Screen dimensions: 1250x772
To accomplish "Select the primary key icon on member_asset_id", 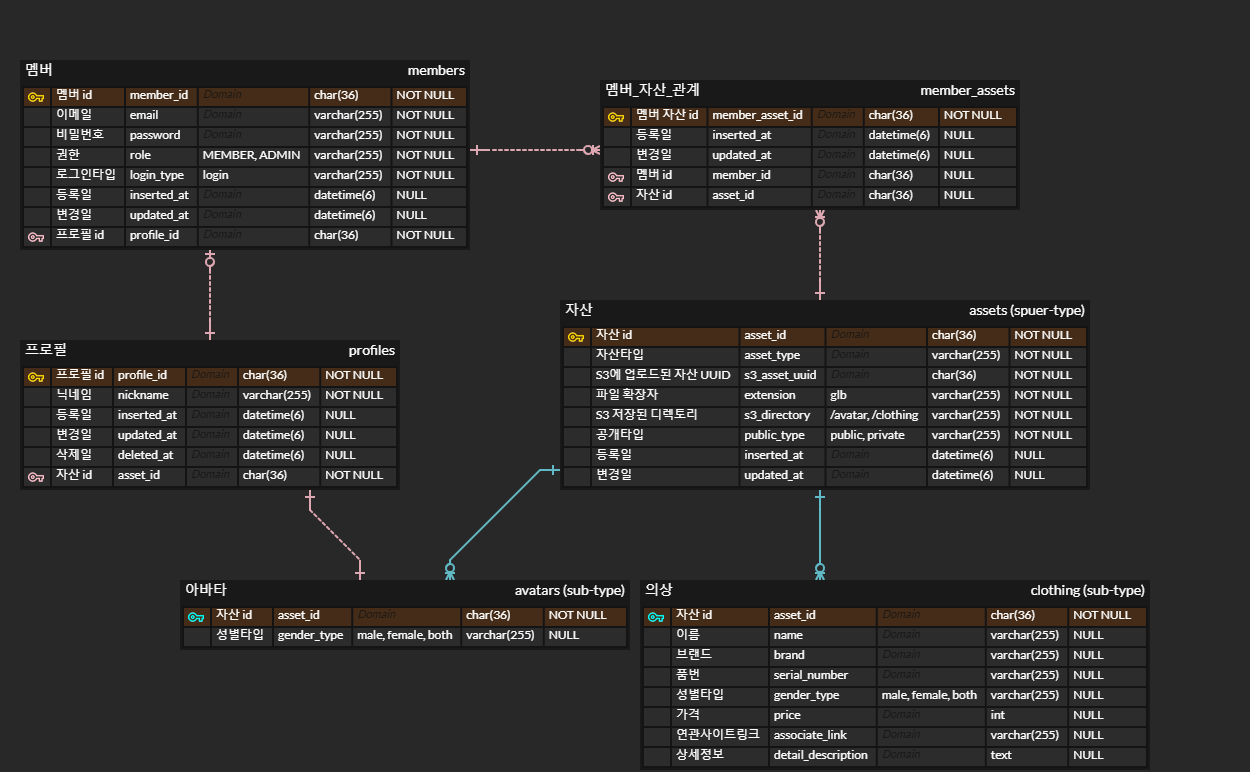I will (x=616, y=115).
